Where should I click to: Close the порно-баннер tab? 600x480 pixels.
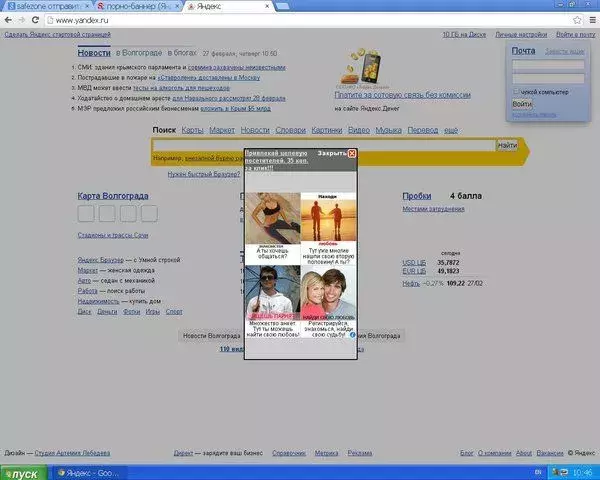[x=177, y=7]
